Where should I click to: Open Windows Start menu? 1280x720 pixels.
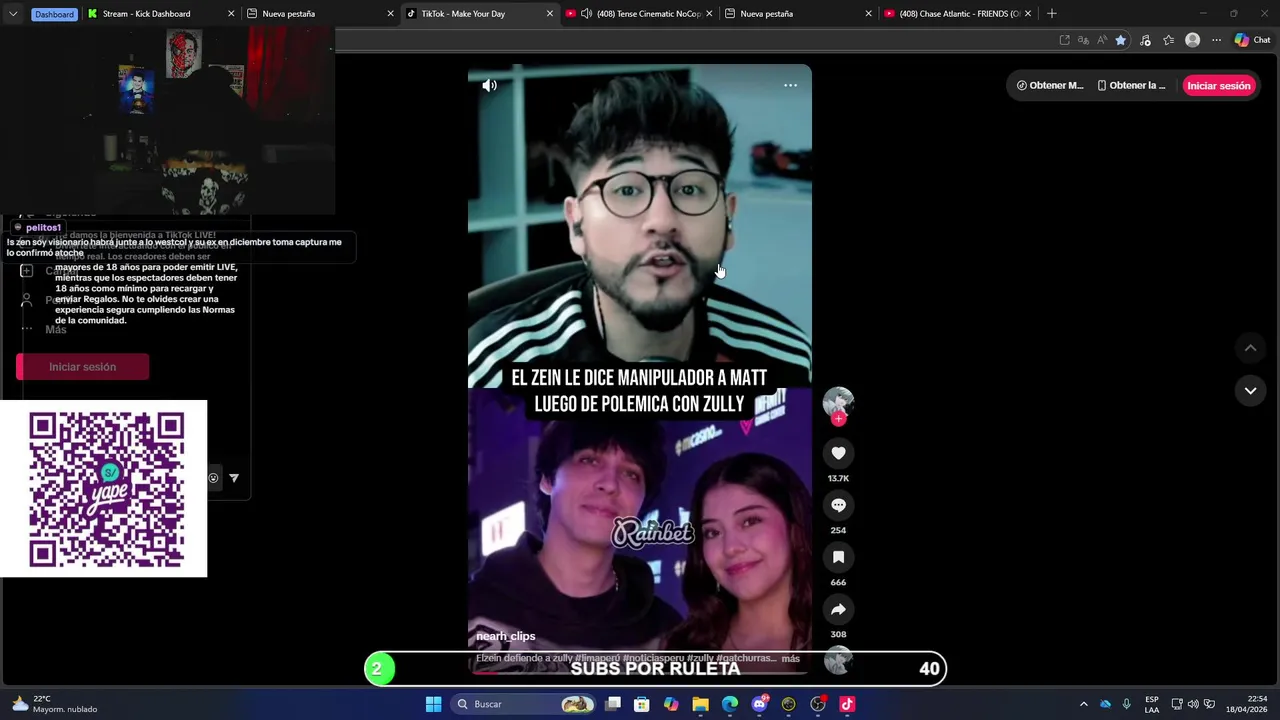(x=433, y=704)
